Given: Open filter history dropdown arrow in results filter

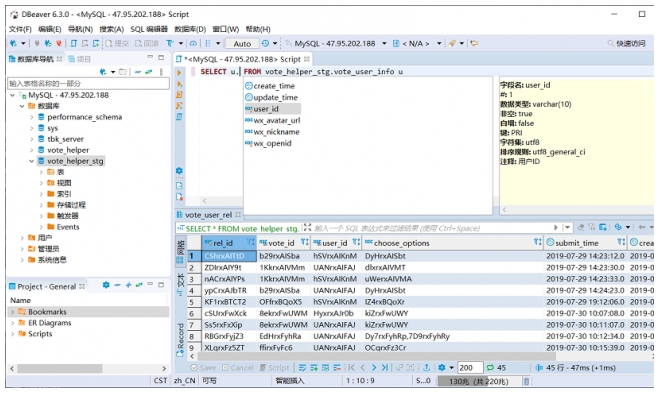Looking at the screenshot, I should [567, 228].
